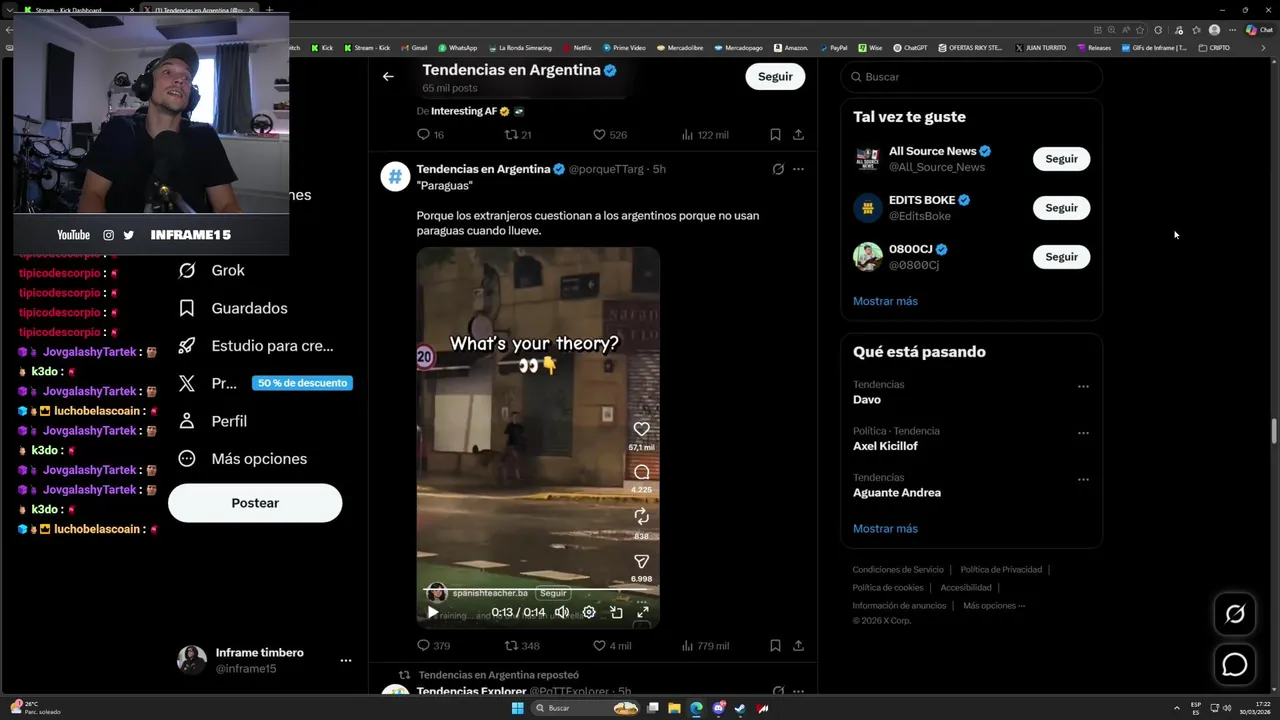Open the ChatGPT bookmark

[911, 47]
